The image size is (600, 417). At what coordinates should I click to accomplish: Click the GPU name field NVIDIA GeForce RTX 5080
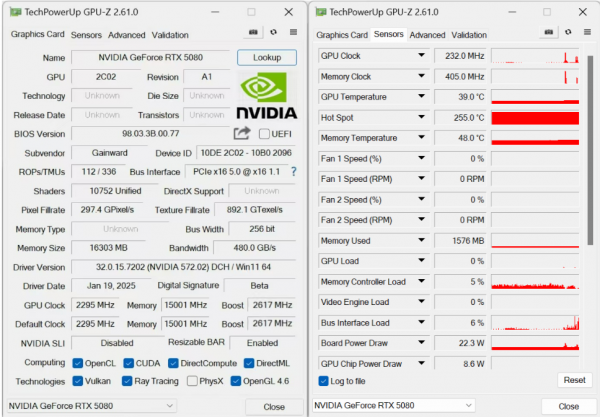tap(150, 57)
